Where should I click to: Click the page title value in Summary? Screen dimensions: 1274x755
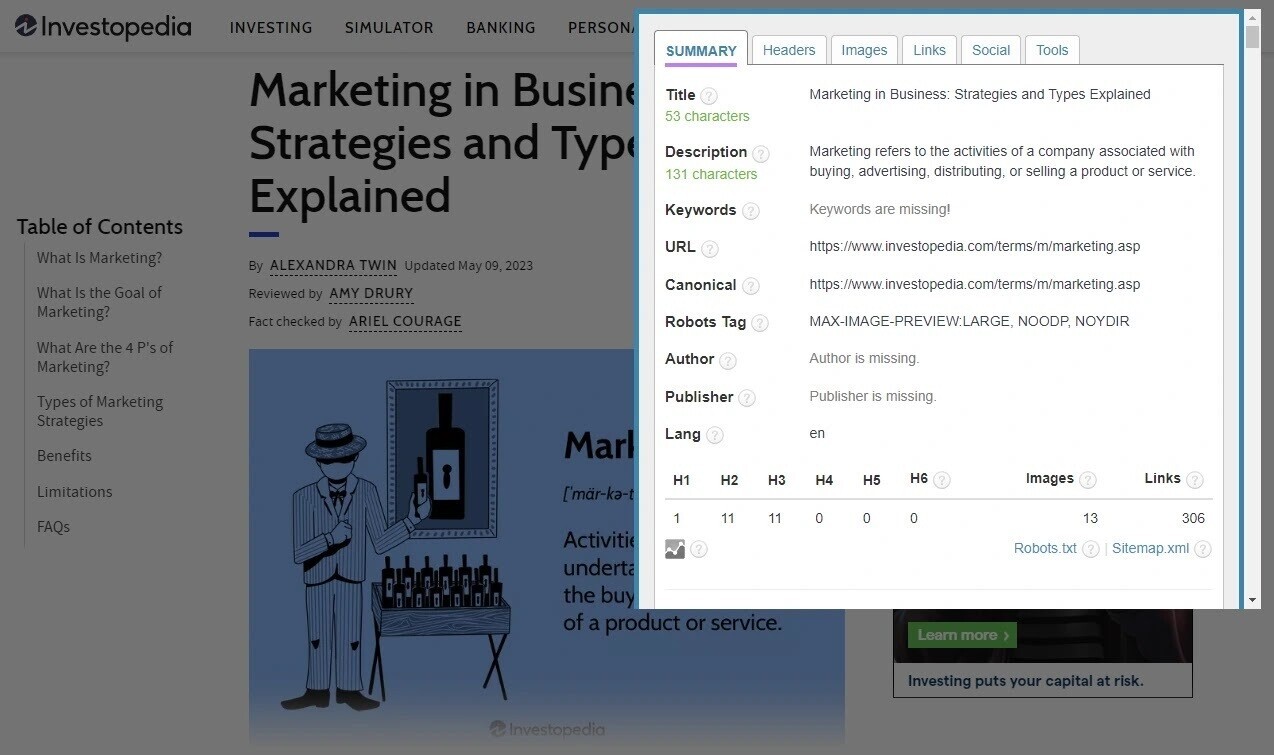click(980, 94)
